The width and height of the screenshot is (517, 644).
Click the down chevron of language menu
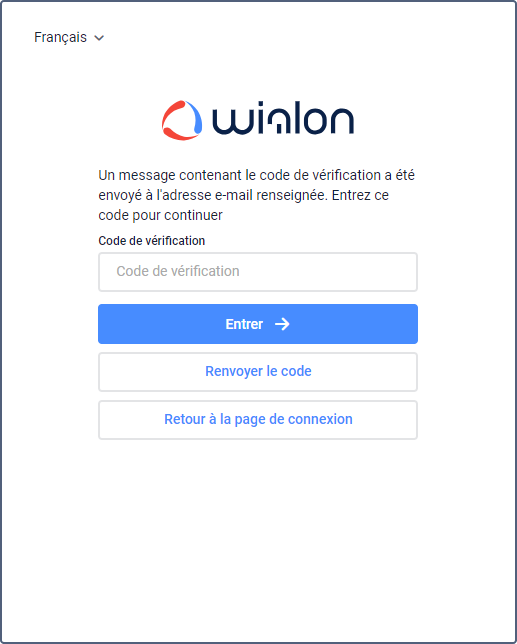point(99,38)
